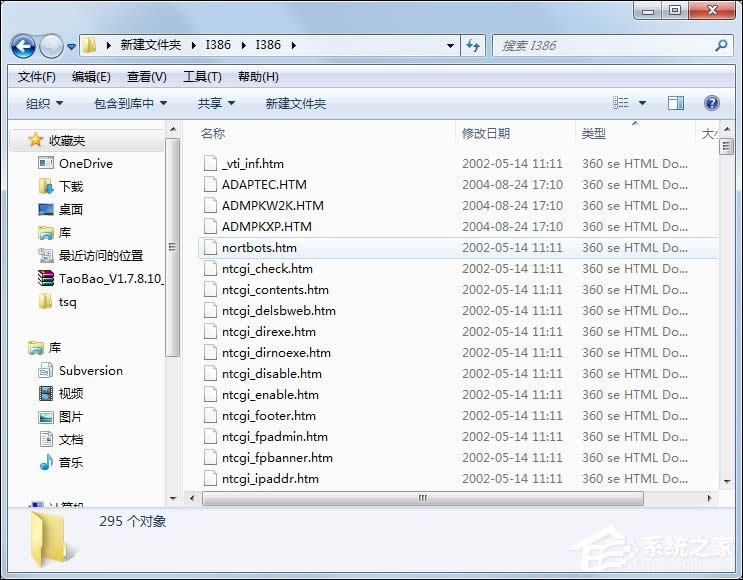Select the Subversion library
Screen dimensions: 743x580
pyautogui.click(x=81, y=371)
